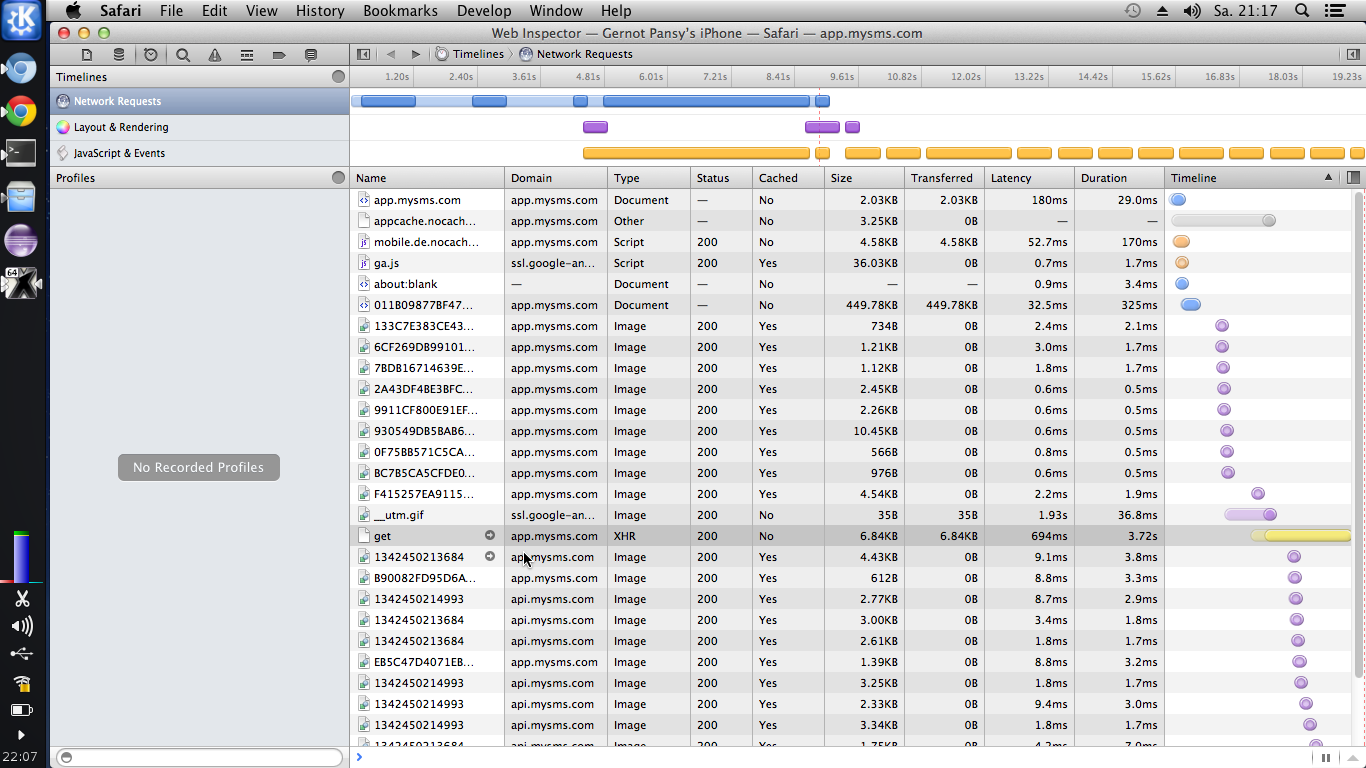Open the Console log speech bubble icon
This screenshot has height=768, width=1366.
point(311,55)
